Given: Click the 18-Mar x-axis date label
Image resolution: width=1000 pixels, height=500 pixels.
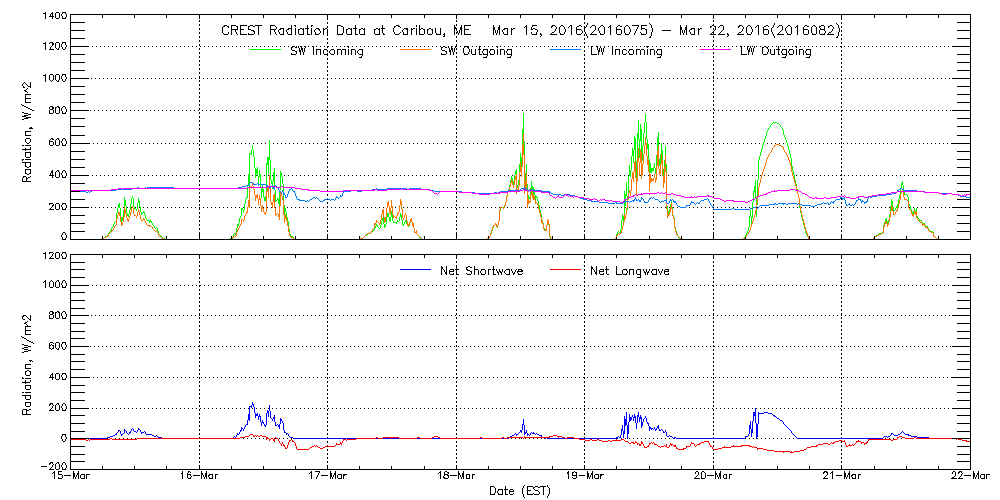Looking at the screenshot, I should [457, 477].
